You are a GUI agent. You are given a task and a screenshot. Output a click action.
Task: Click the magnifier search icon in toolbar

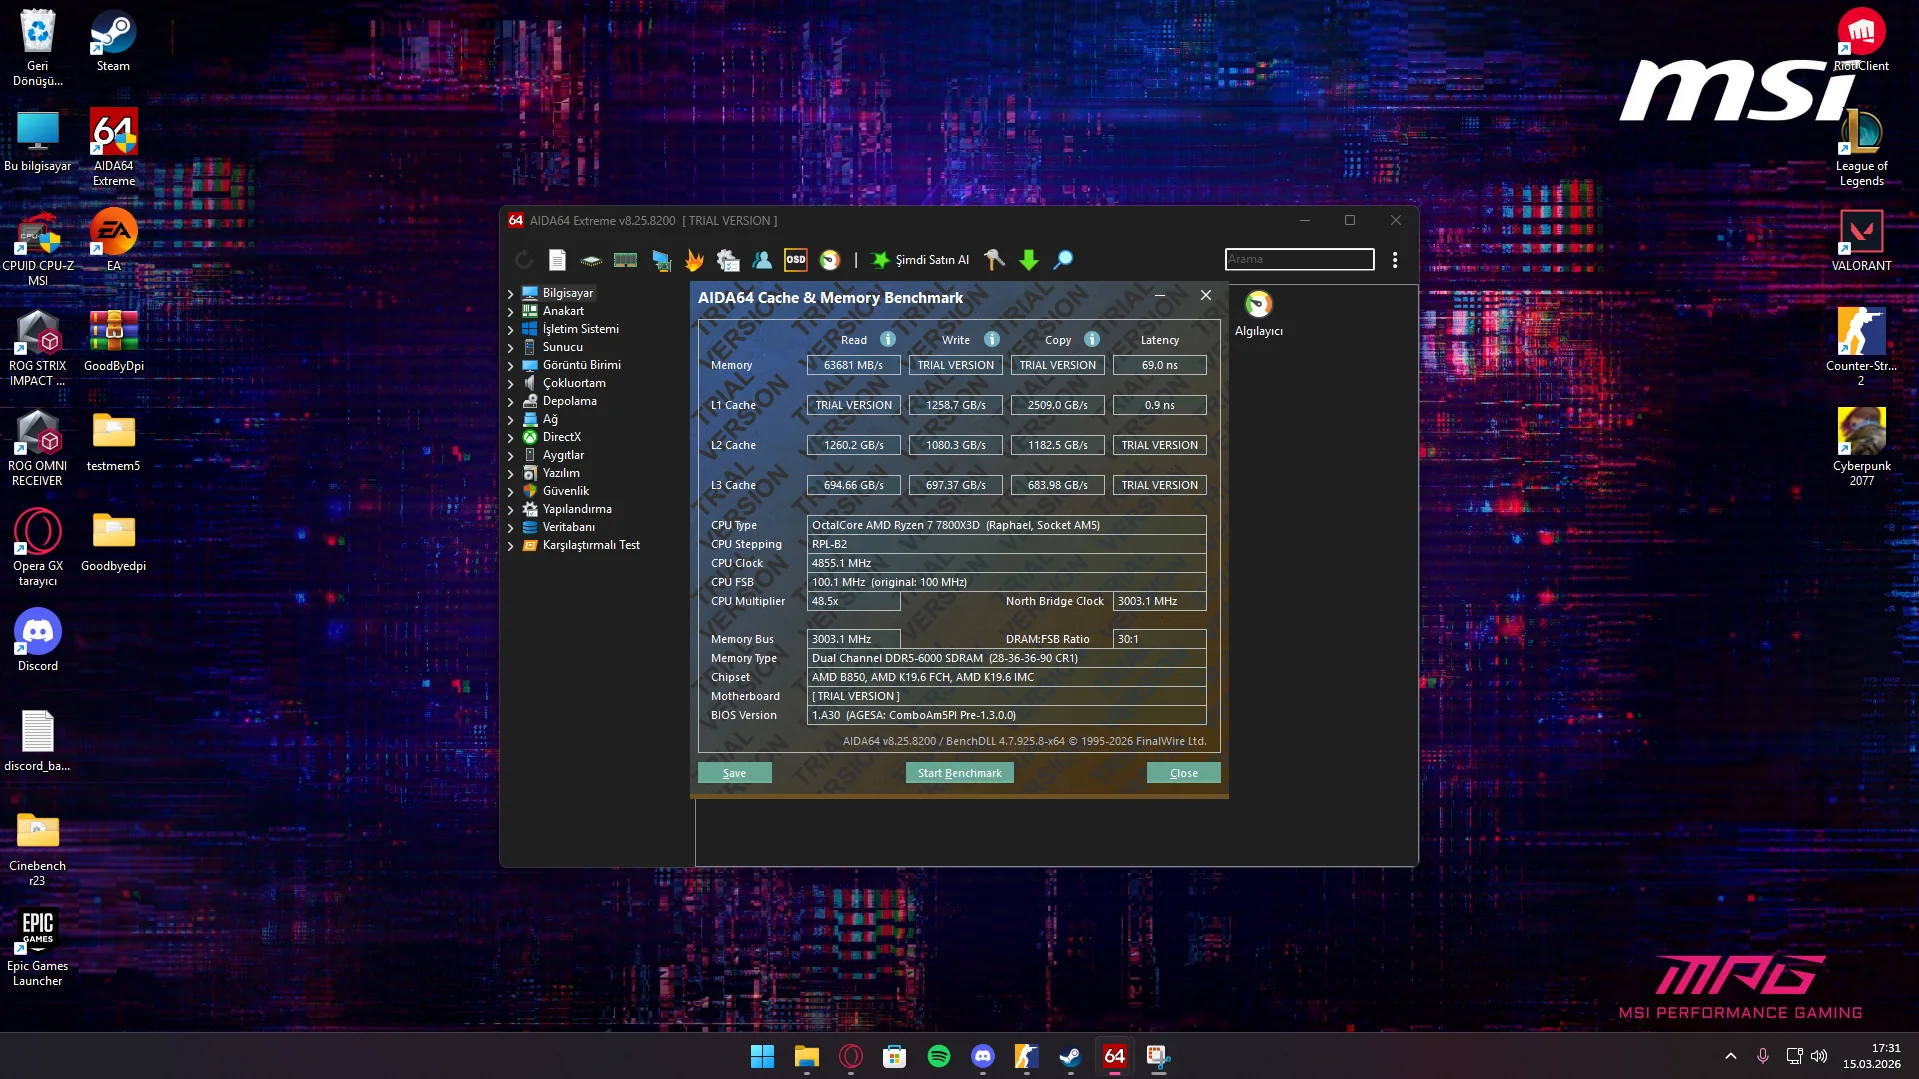(1063, 260)
